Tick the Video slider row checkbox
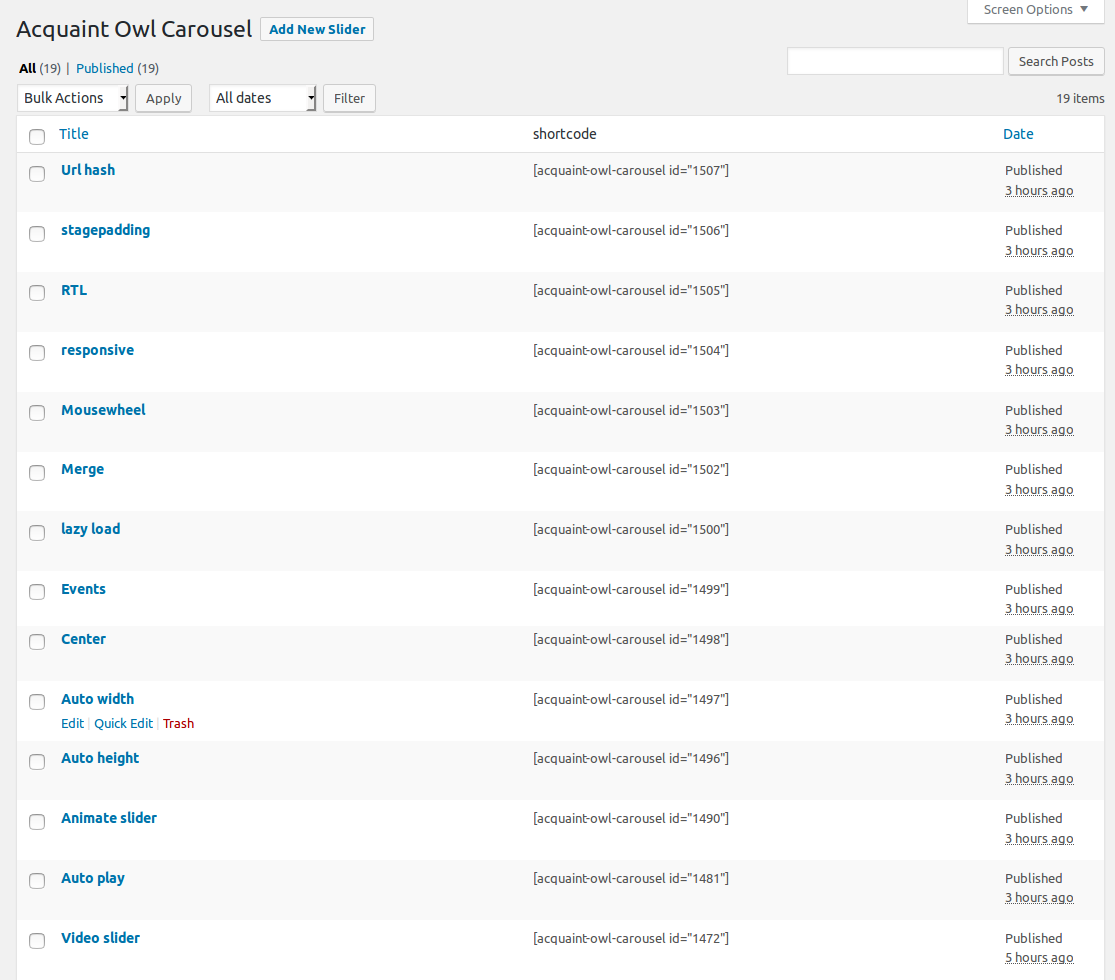The width and height of the screenshot is (1115, 980). 37,941
